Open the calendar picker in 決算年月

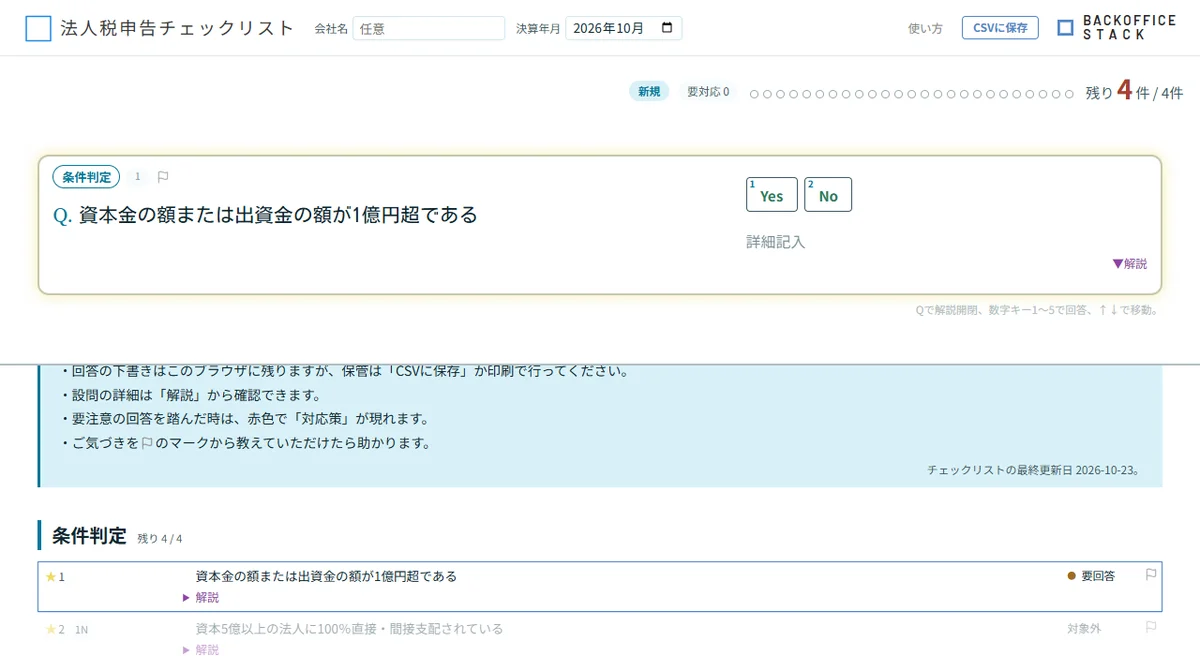668,28
